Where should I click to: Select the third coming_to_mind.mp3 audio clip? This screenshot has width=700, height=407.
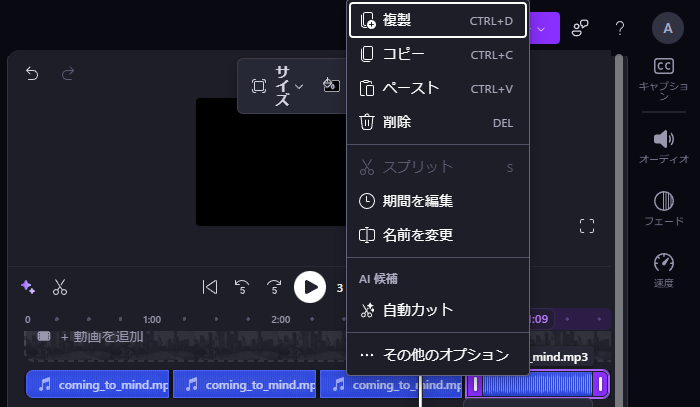(391, 384)
